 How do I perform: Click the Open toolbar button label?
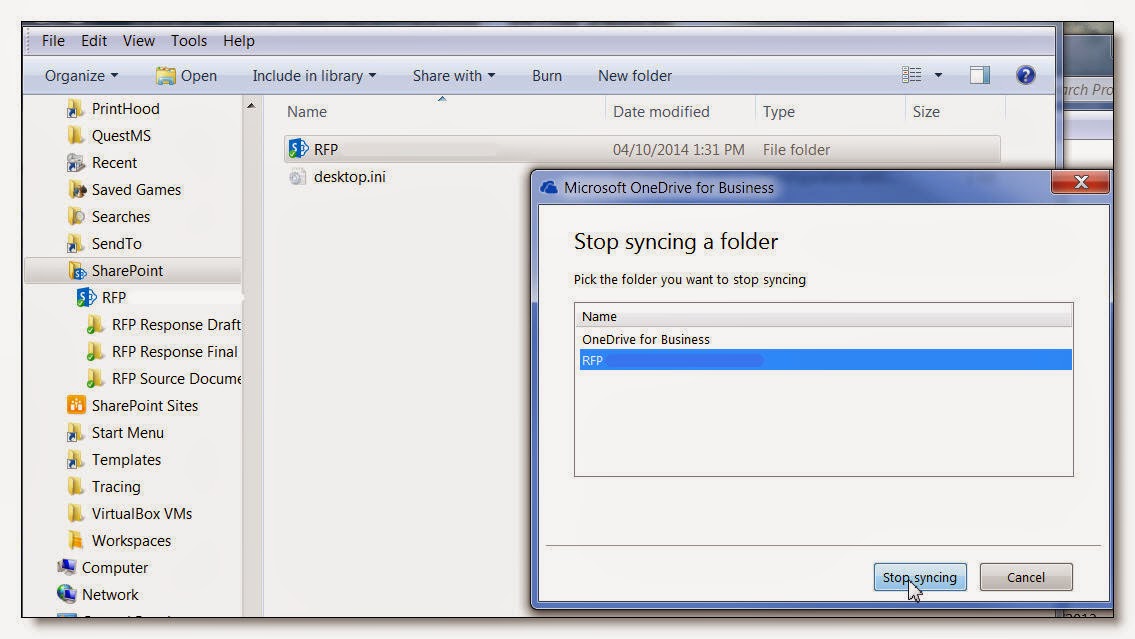pyautogui.click(x=198, y=76)
